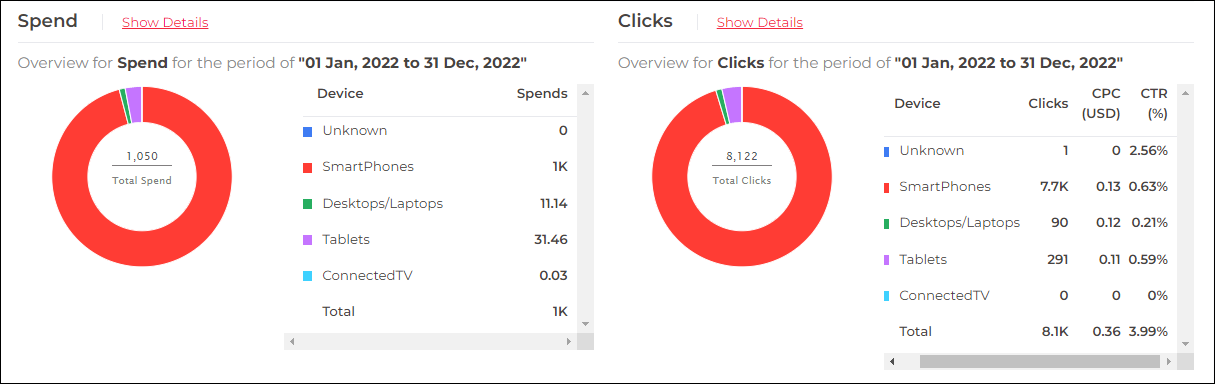
Task: Open Show Details link for Spend
Action: 165,22
